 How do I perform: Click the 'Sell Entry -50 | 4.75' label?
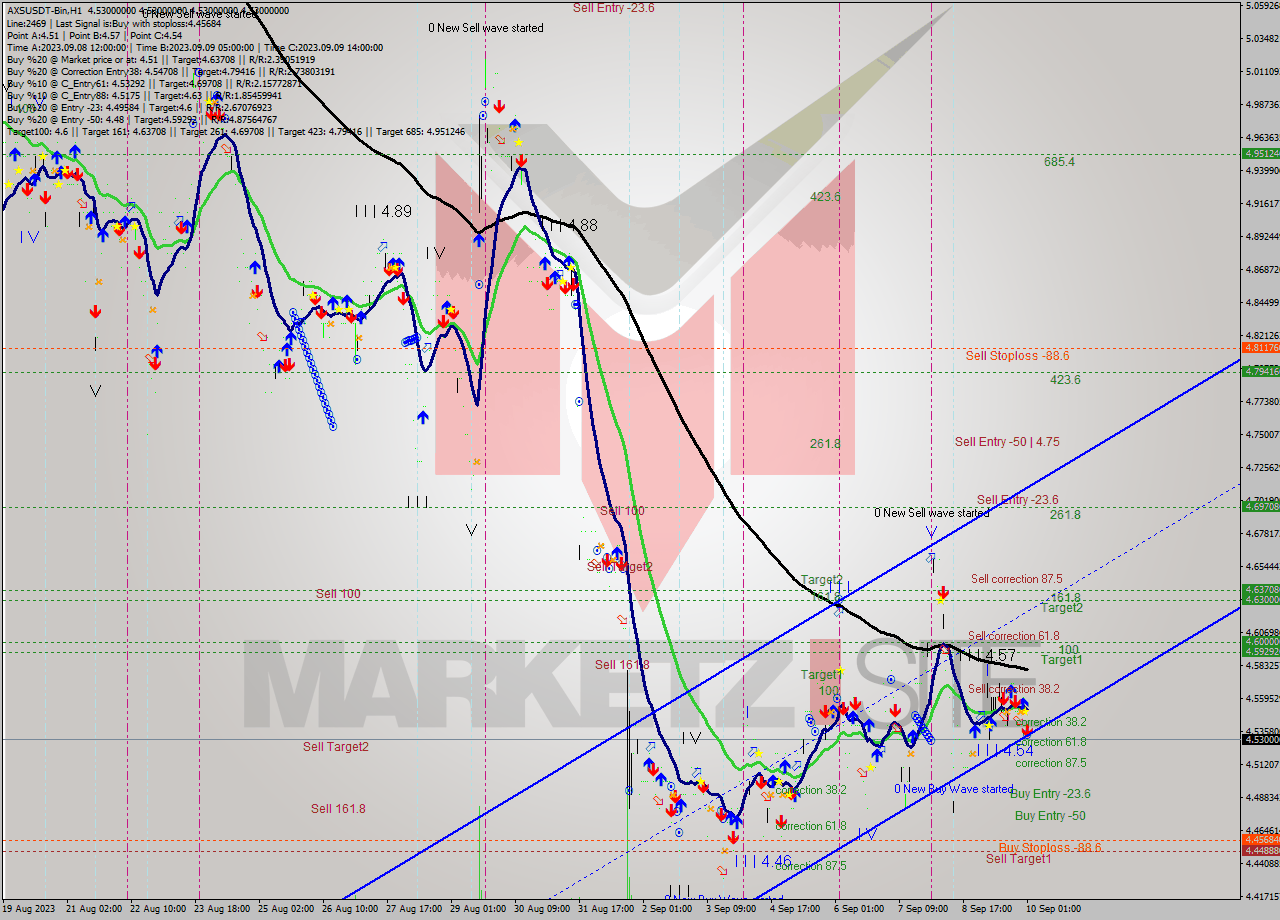(x=1007, y=442)
